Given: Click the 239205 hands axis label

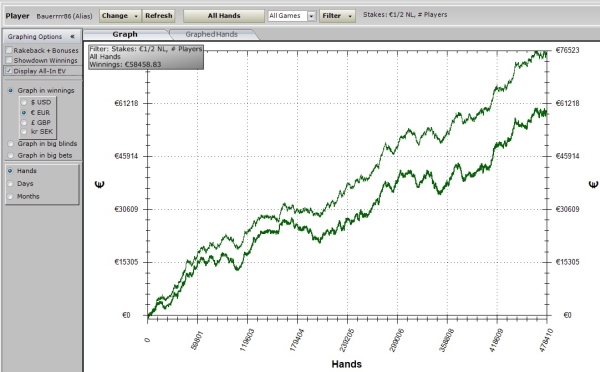Looking at the screenshot, I should tap(346, 340).
